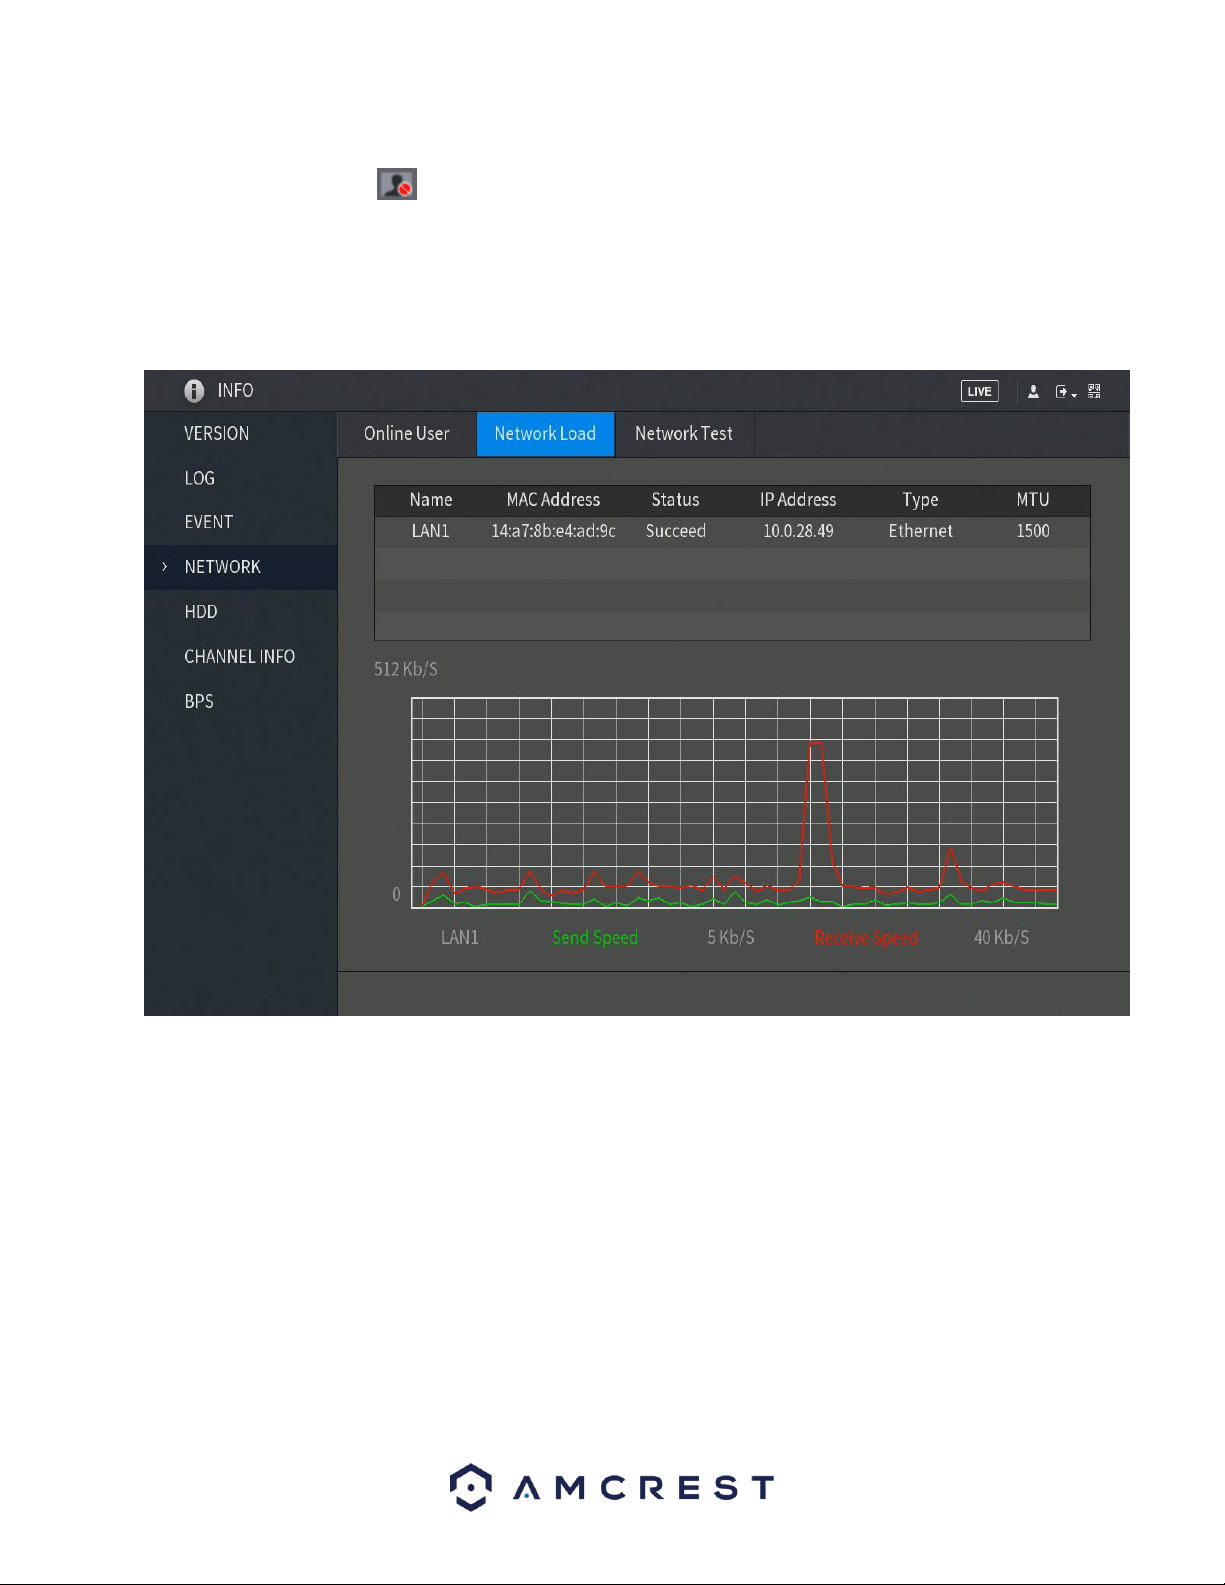This screenshot has height=1585, width=1225.
Task: Click the 512 Kb/S graph scale label
Action: (x=406, y=669)
